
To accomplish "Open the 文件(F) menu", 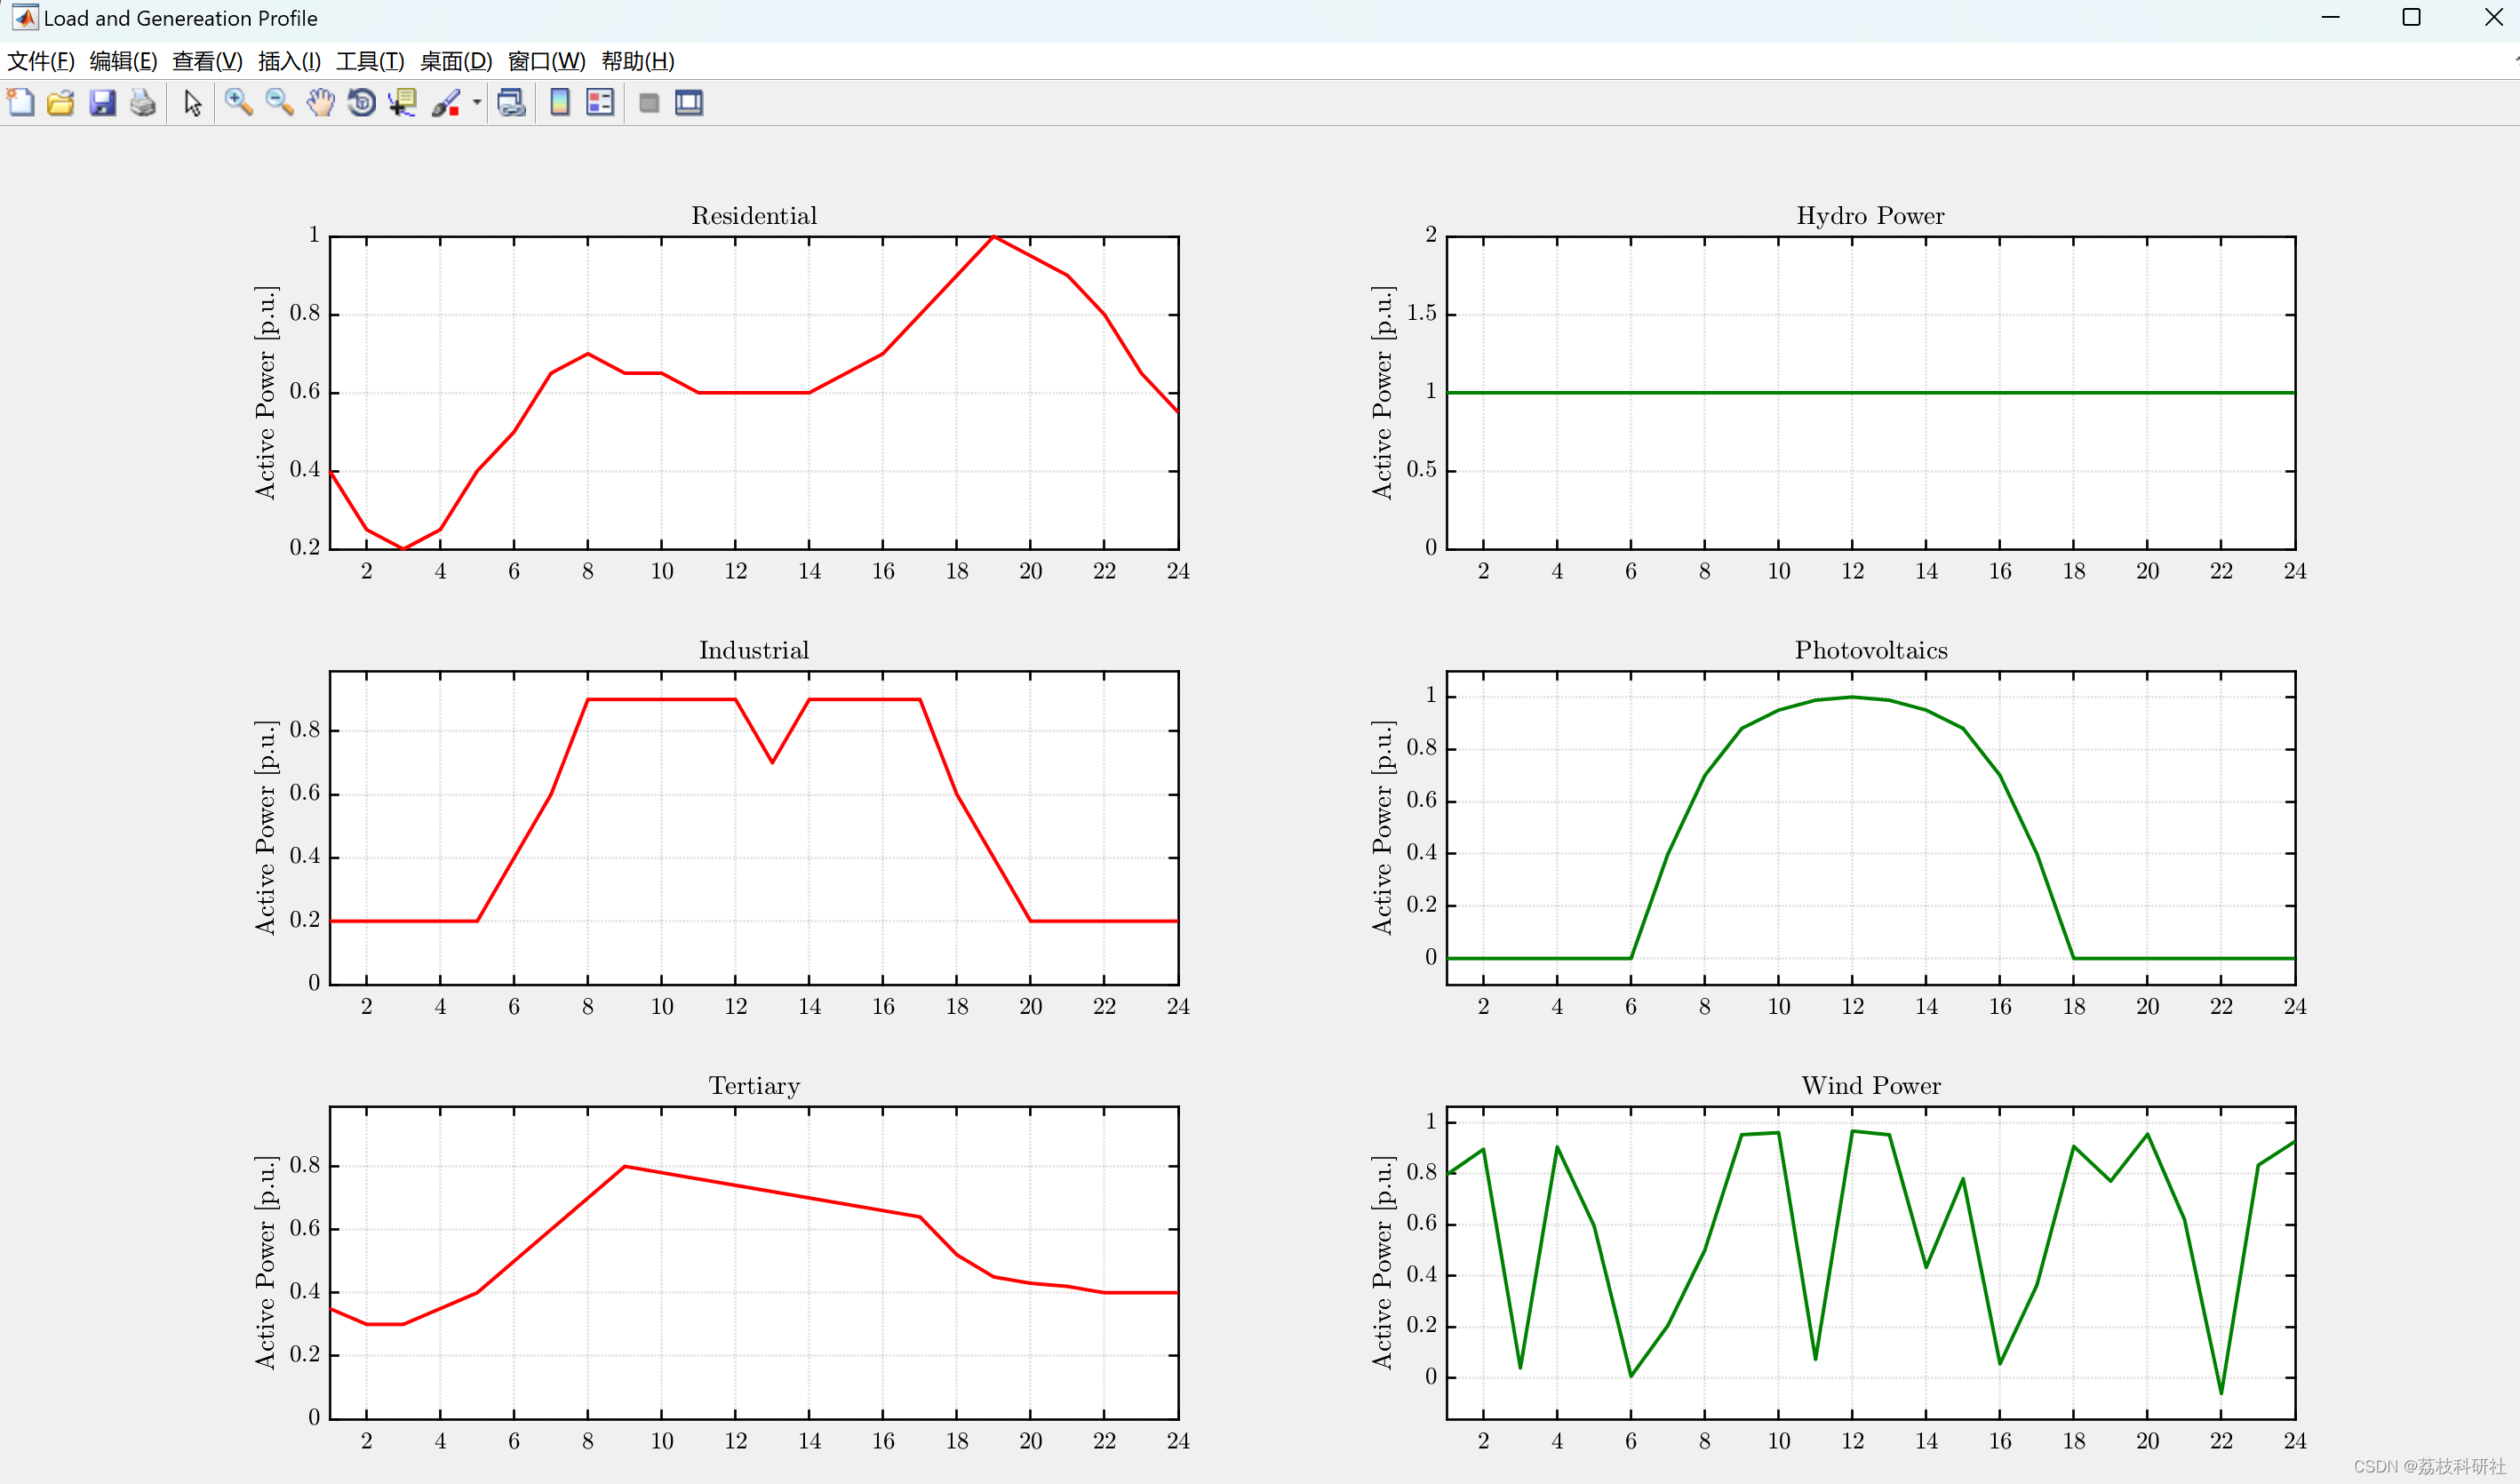I will (x=39, y=61).
